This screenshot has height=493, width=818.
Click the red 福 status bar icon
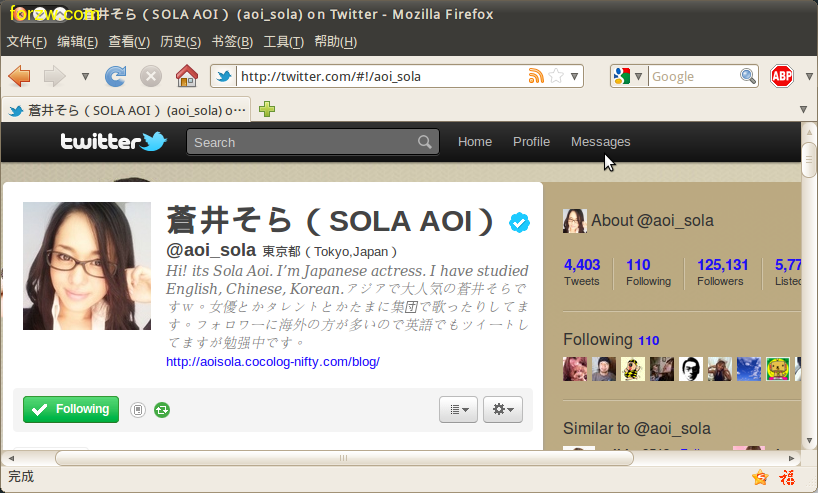787,477
